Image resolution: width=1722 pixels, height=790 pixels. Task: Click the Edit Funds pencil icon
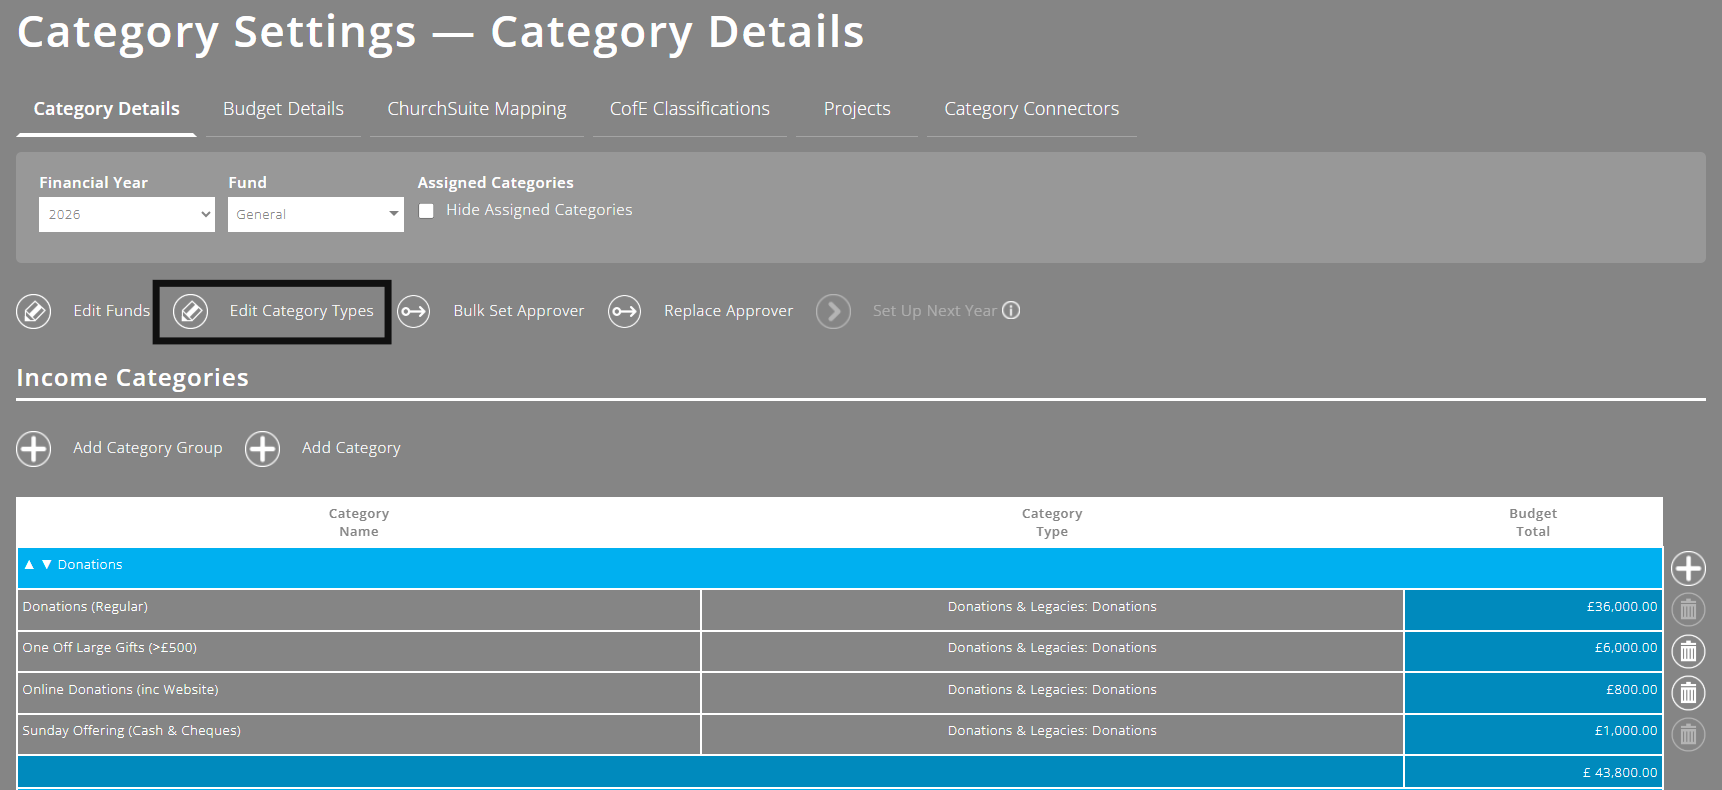point(34,311)
